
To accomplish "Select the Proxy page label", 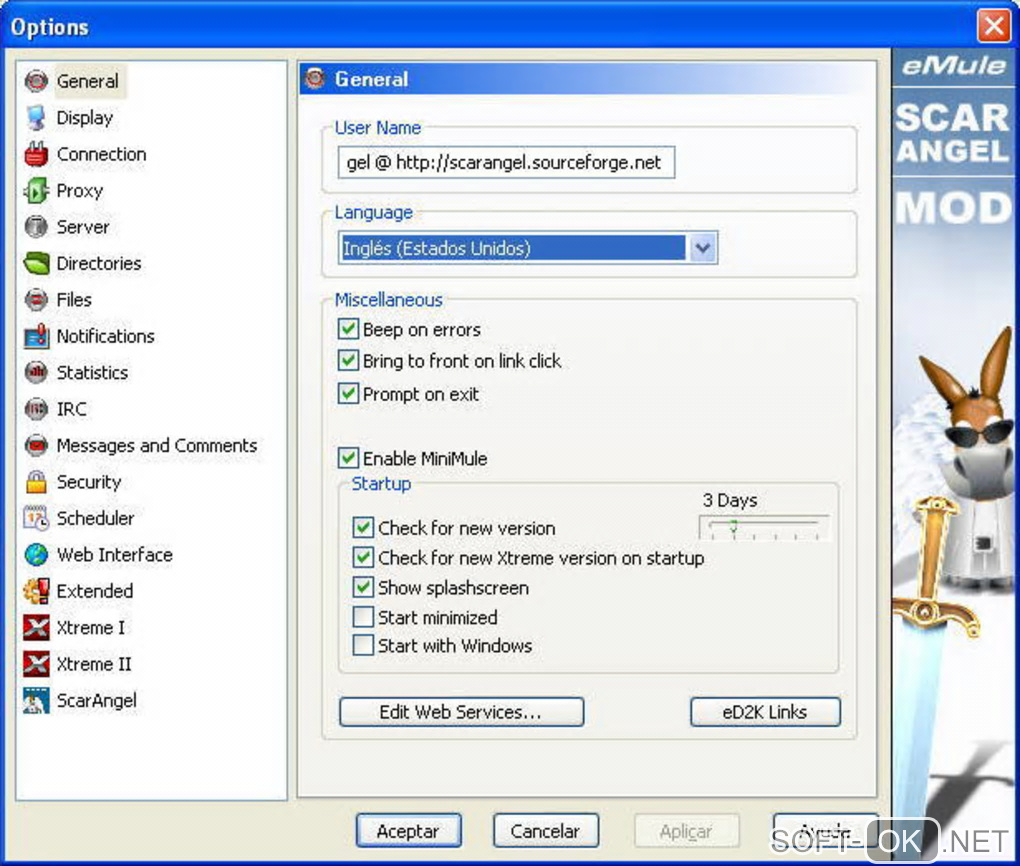I will point(79,191).
